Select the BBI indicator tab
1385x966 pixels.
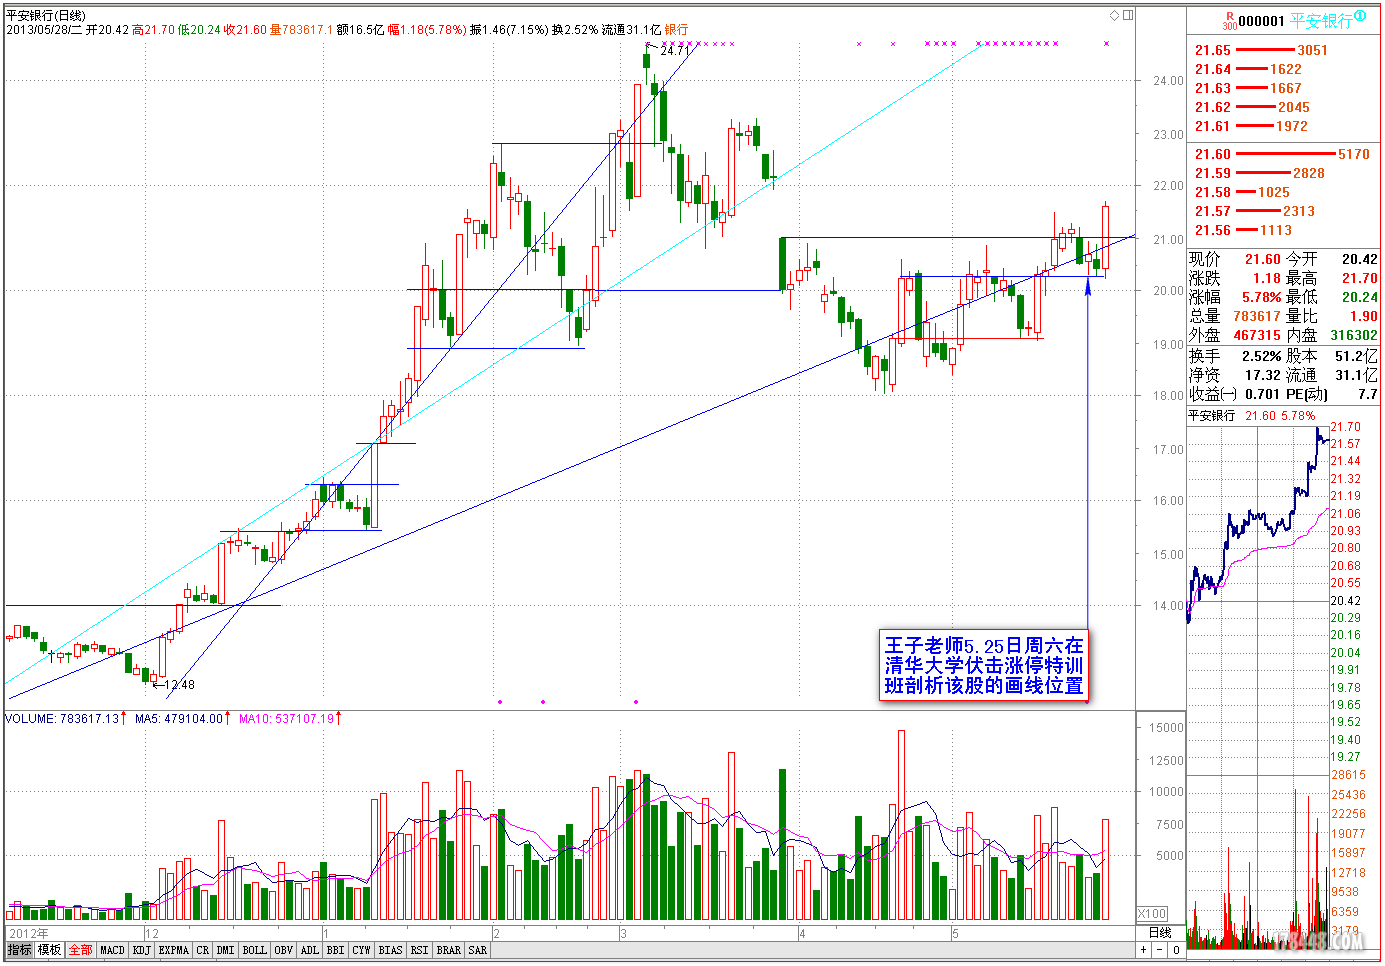pyautogui.click(x=336, y=950)
